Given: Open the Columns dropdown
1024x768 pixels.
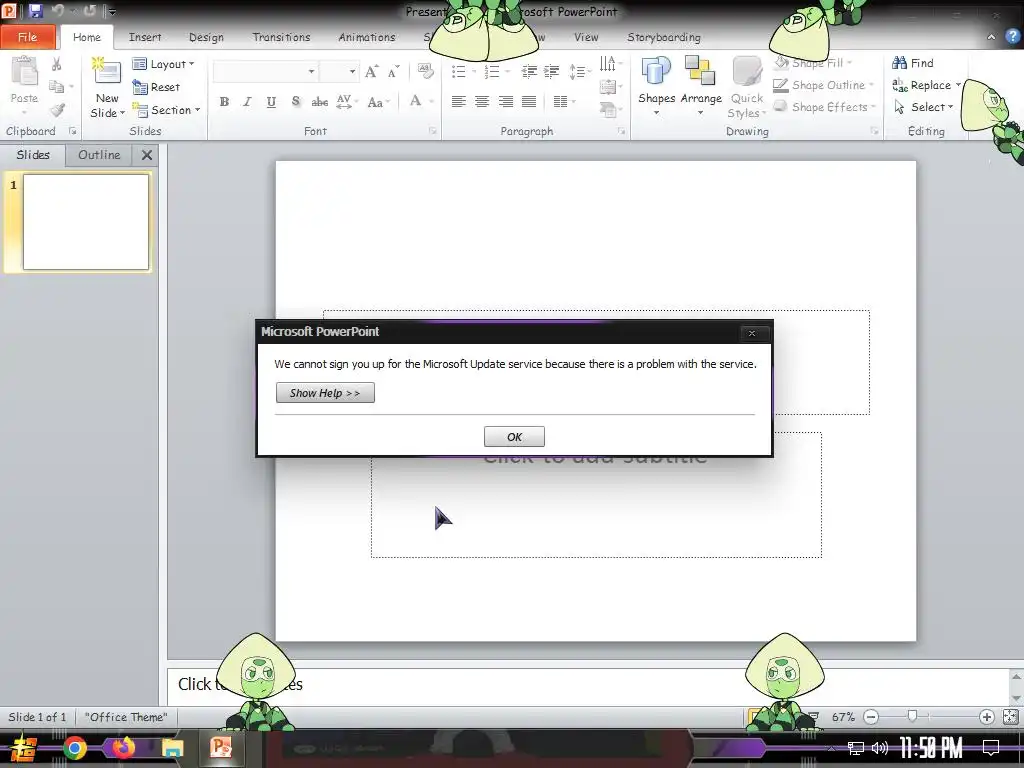Looking at the screenshot, I should tap(564, 101).
